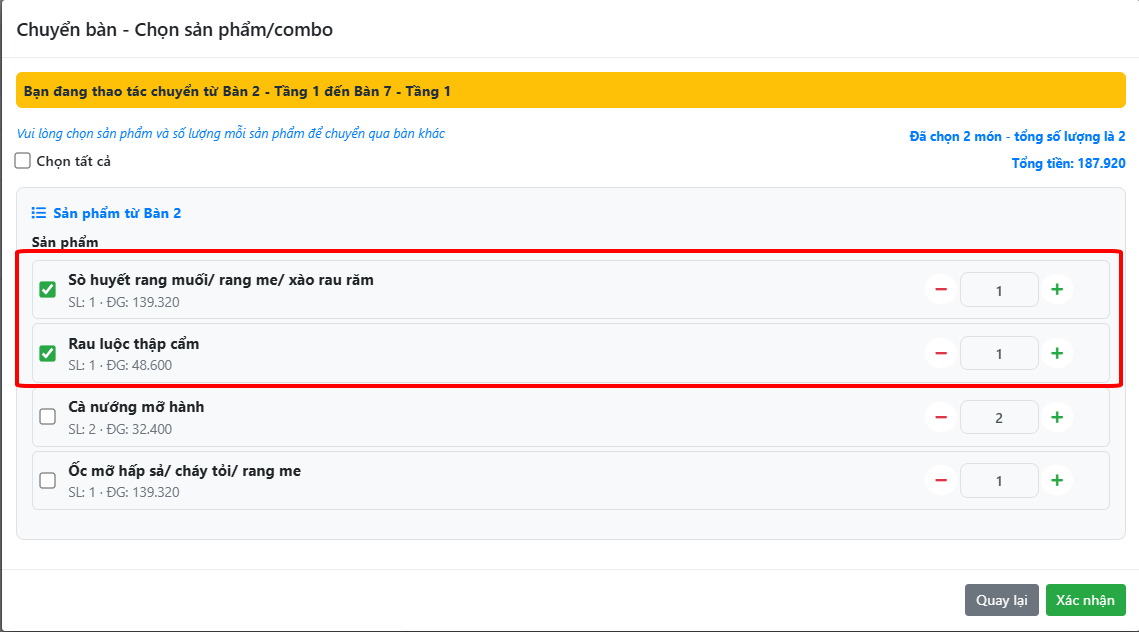The width and height of the screenshot is (1139, 632).
Task: Increase quantity for Sò huyết rang muối
Action: (1057, 290)
